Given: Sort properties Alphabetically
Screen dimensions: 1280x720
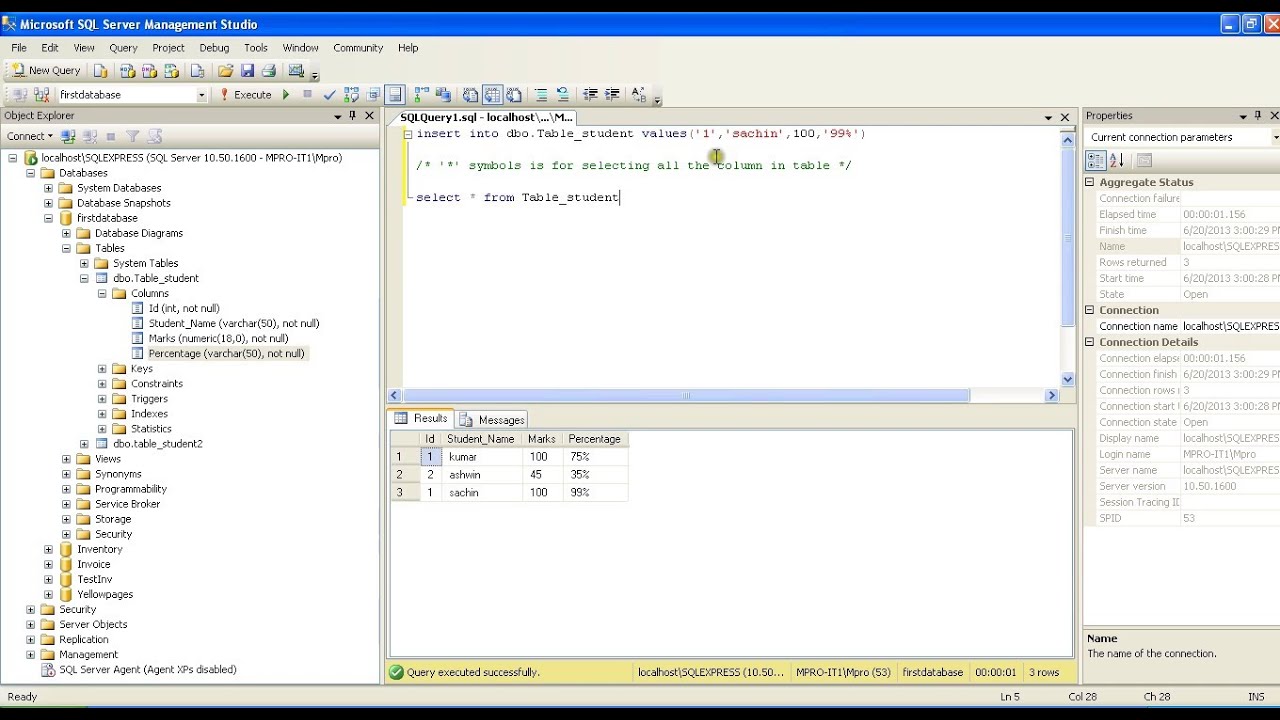Looking at the screenshot, I should click(1117, 160).
